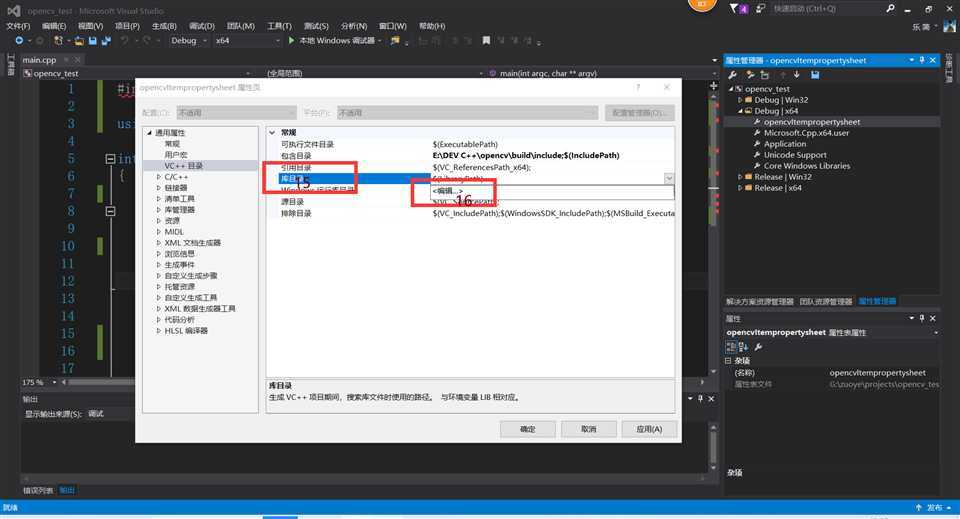
Task: Switch to 解决方案资源管理器 tab
Action: 760,301
